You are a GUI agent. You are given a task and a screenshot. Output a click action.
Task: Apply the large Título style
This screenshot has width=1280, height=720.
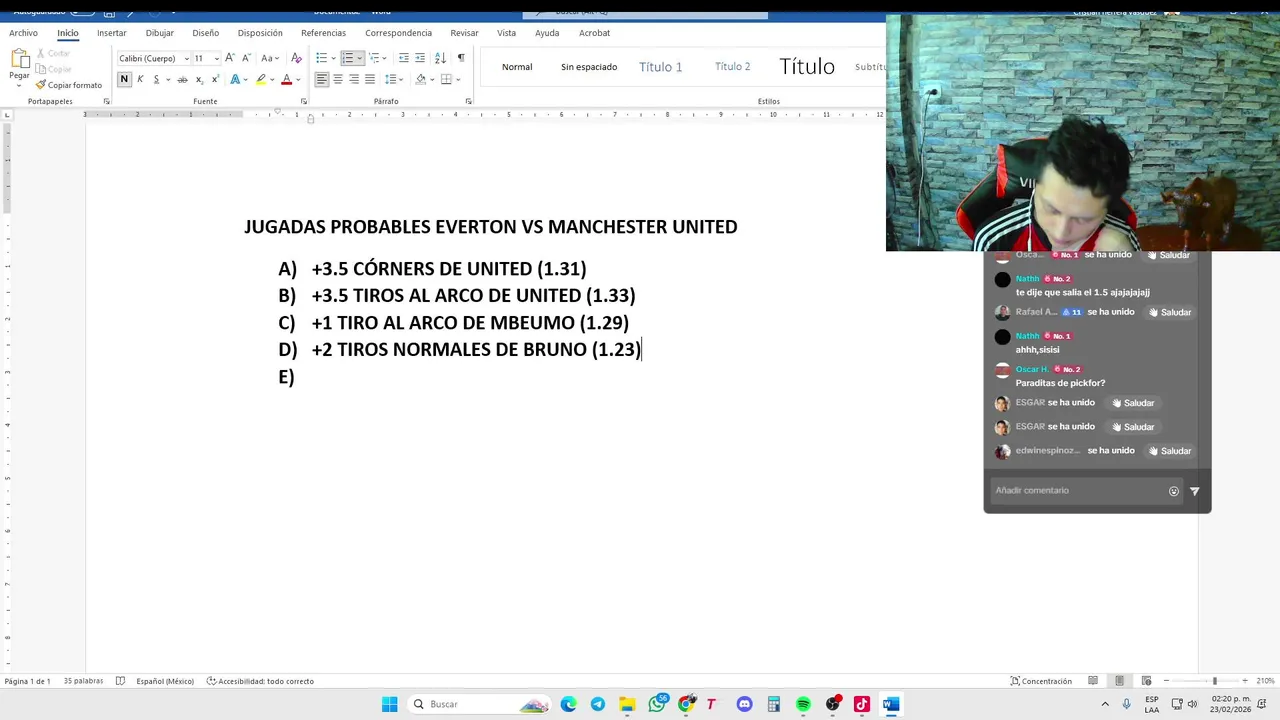807,67
